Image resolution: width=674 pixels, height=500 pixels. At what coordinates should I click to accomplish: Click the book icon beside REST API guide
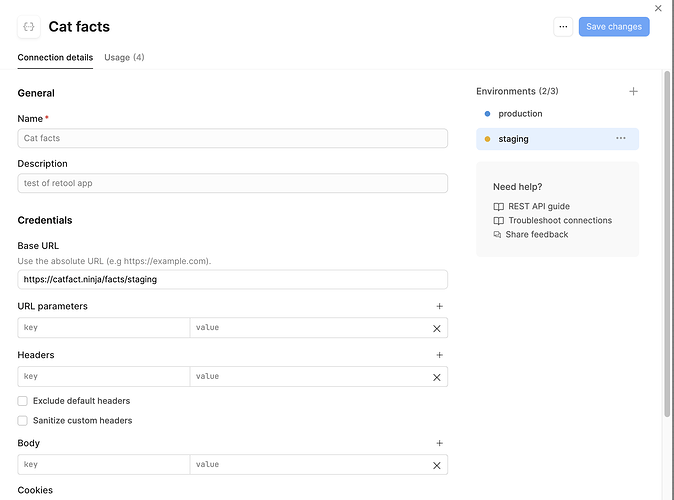[498, 206]
